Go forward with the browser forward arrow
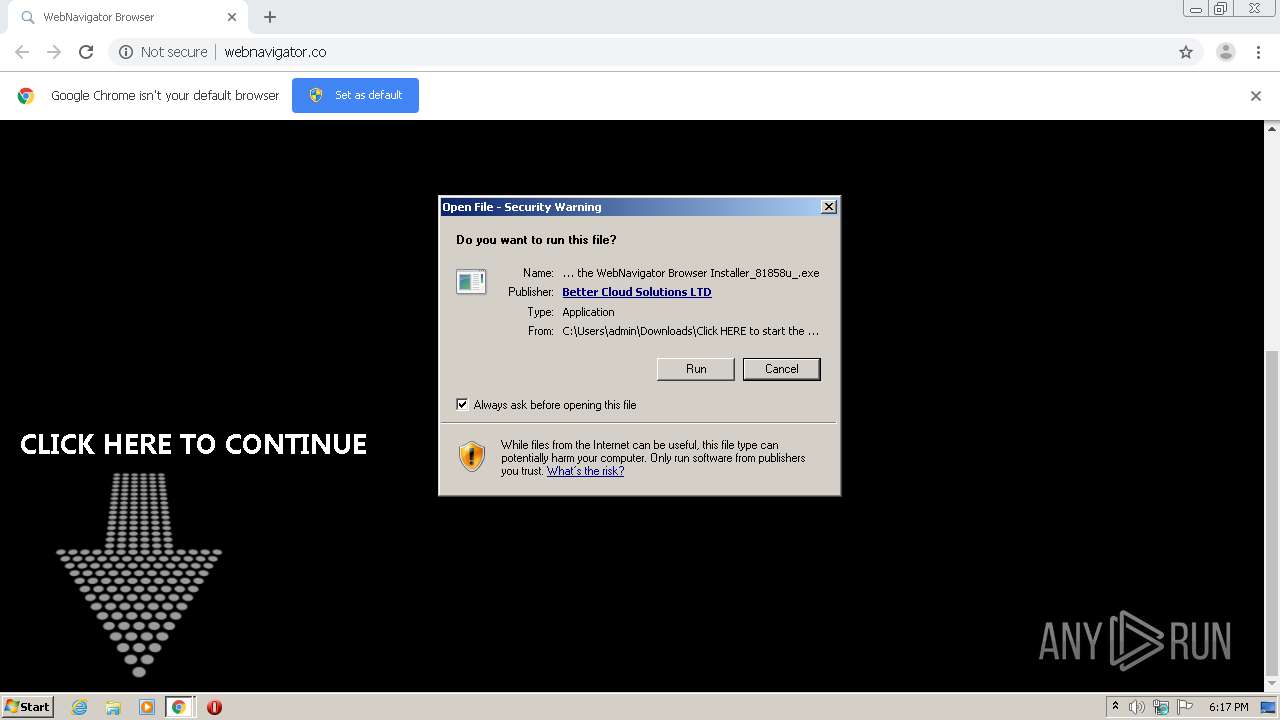Image resolution: width=1280 pixels, height=720 pixels. pyautogui.click(x=54, y=52)
